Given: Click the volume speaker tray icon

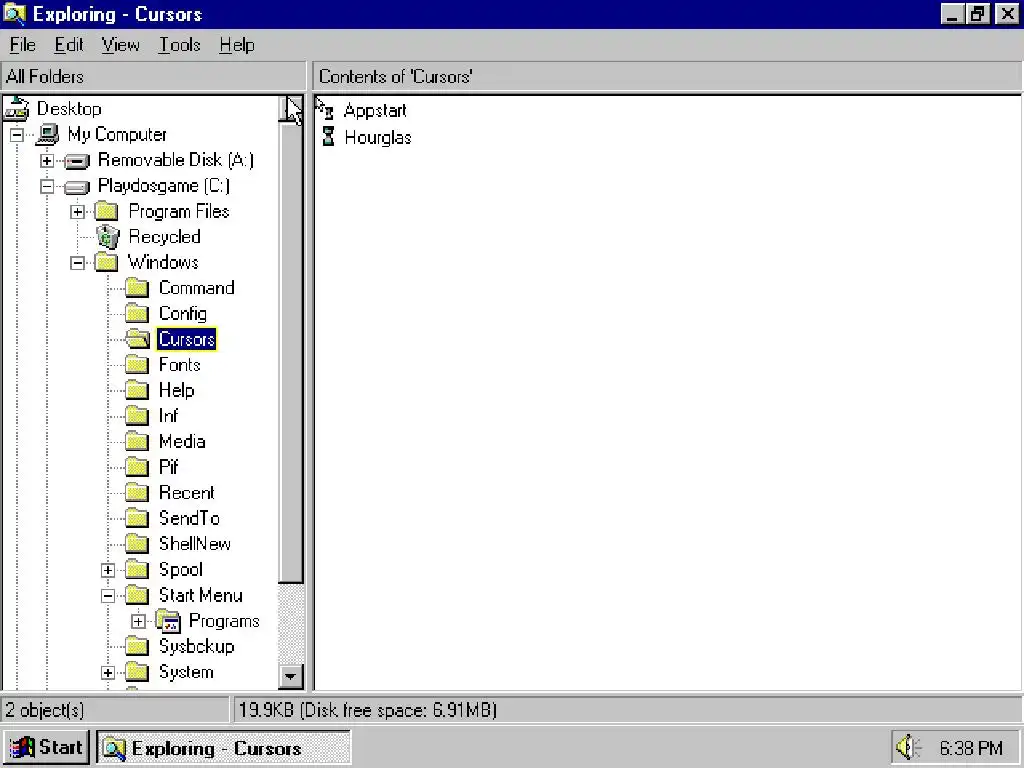Looking at the screenshot, I should click(x=908, y=747).
